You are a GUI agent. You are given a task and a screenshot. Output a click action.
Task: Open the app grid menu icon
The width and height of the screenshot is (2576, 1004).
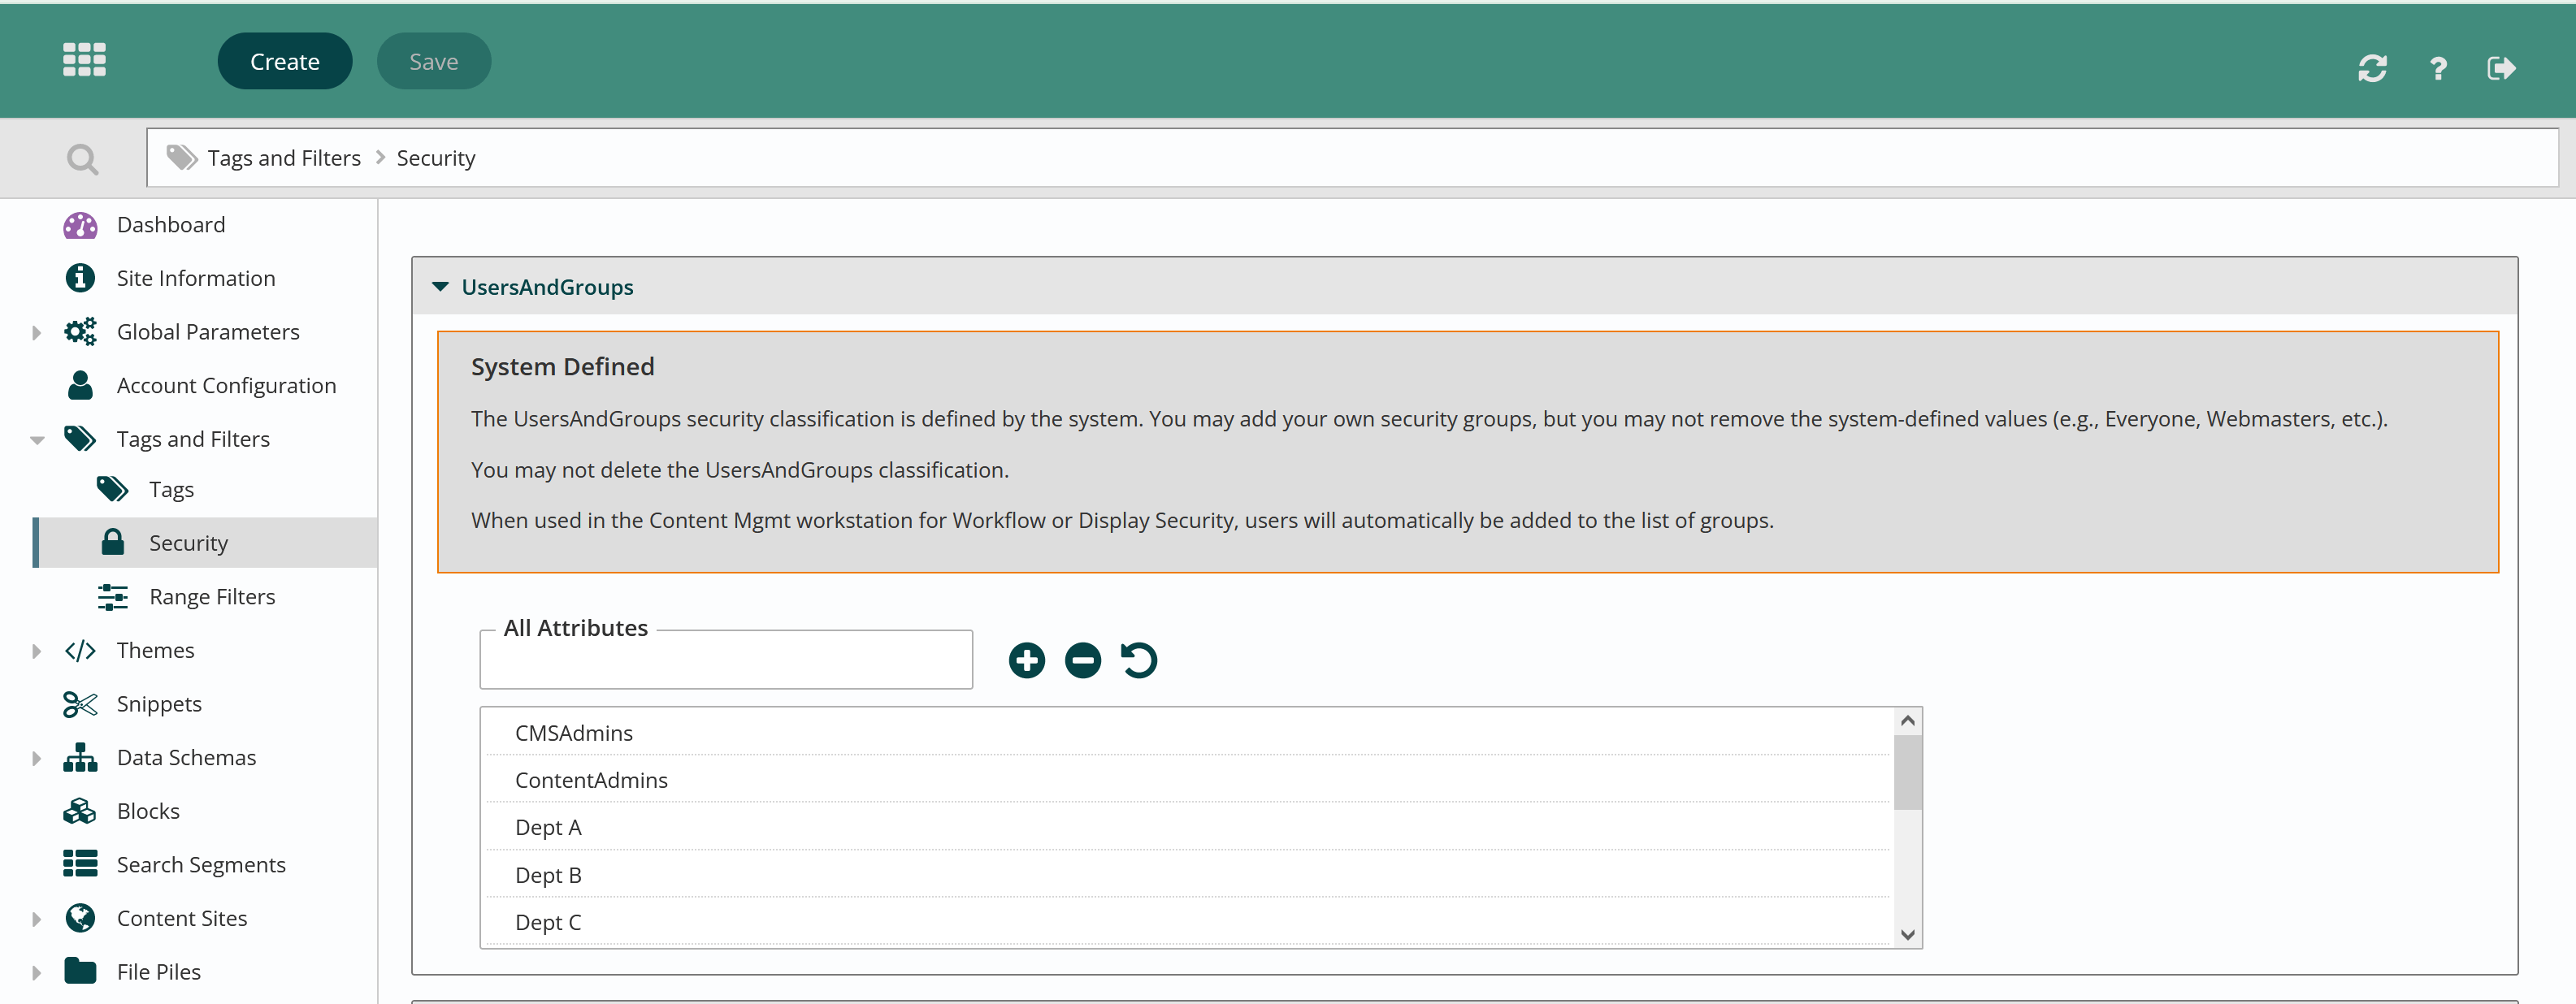(84, 60)
